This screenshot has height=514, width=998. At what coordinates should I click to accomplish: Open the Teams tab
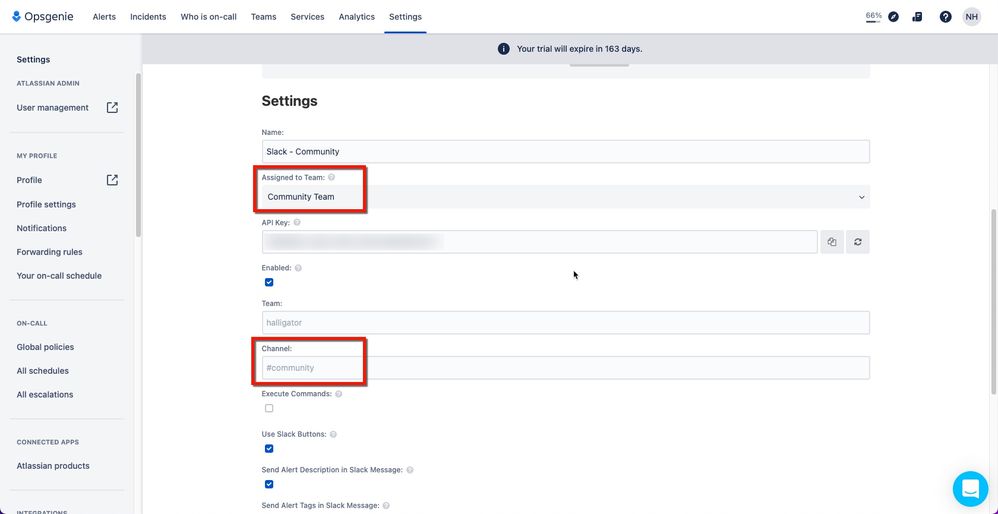tap(264, 17)
